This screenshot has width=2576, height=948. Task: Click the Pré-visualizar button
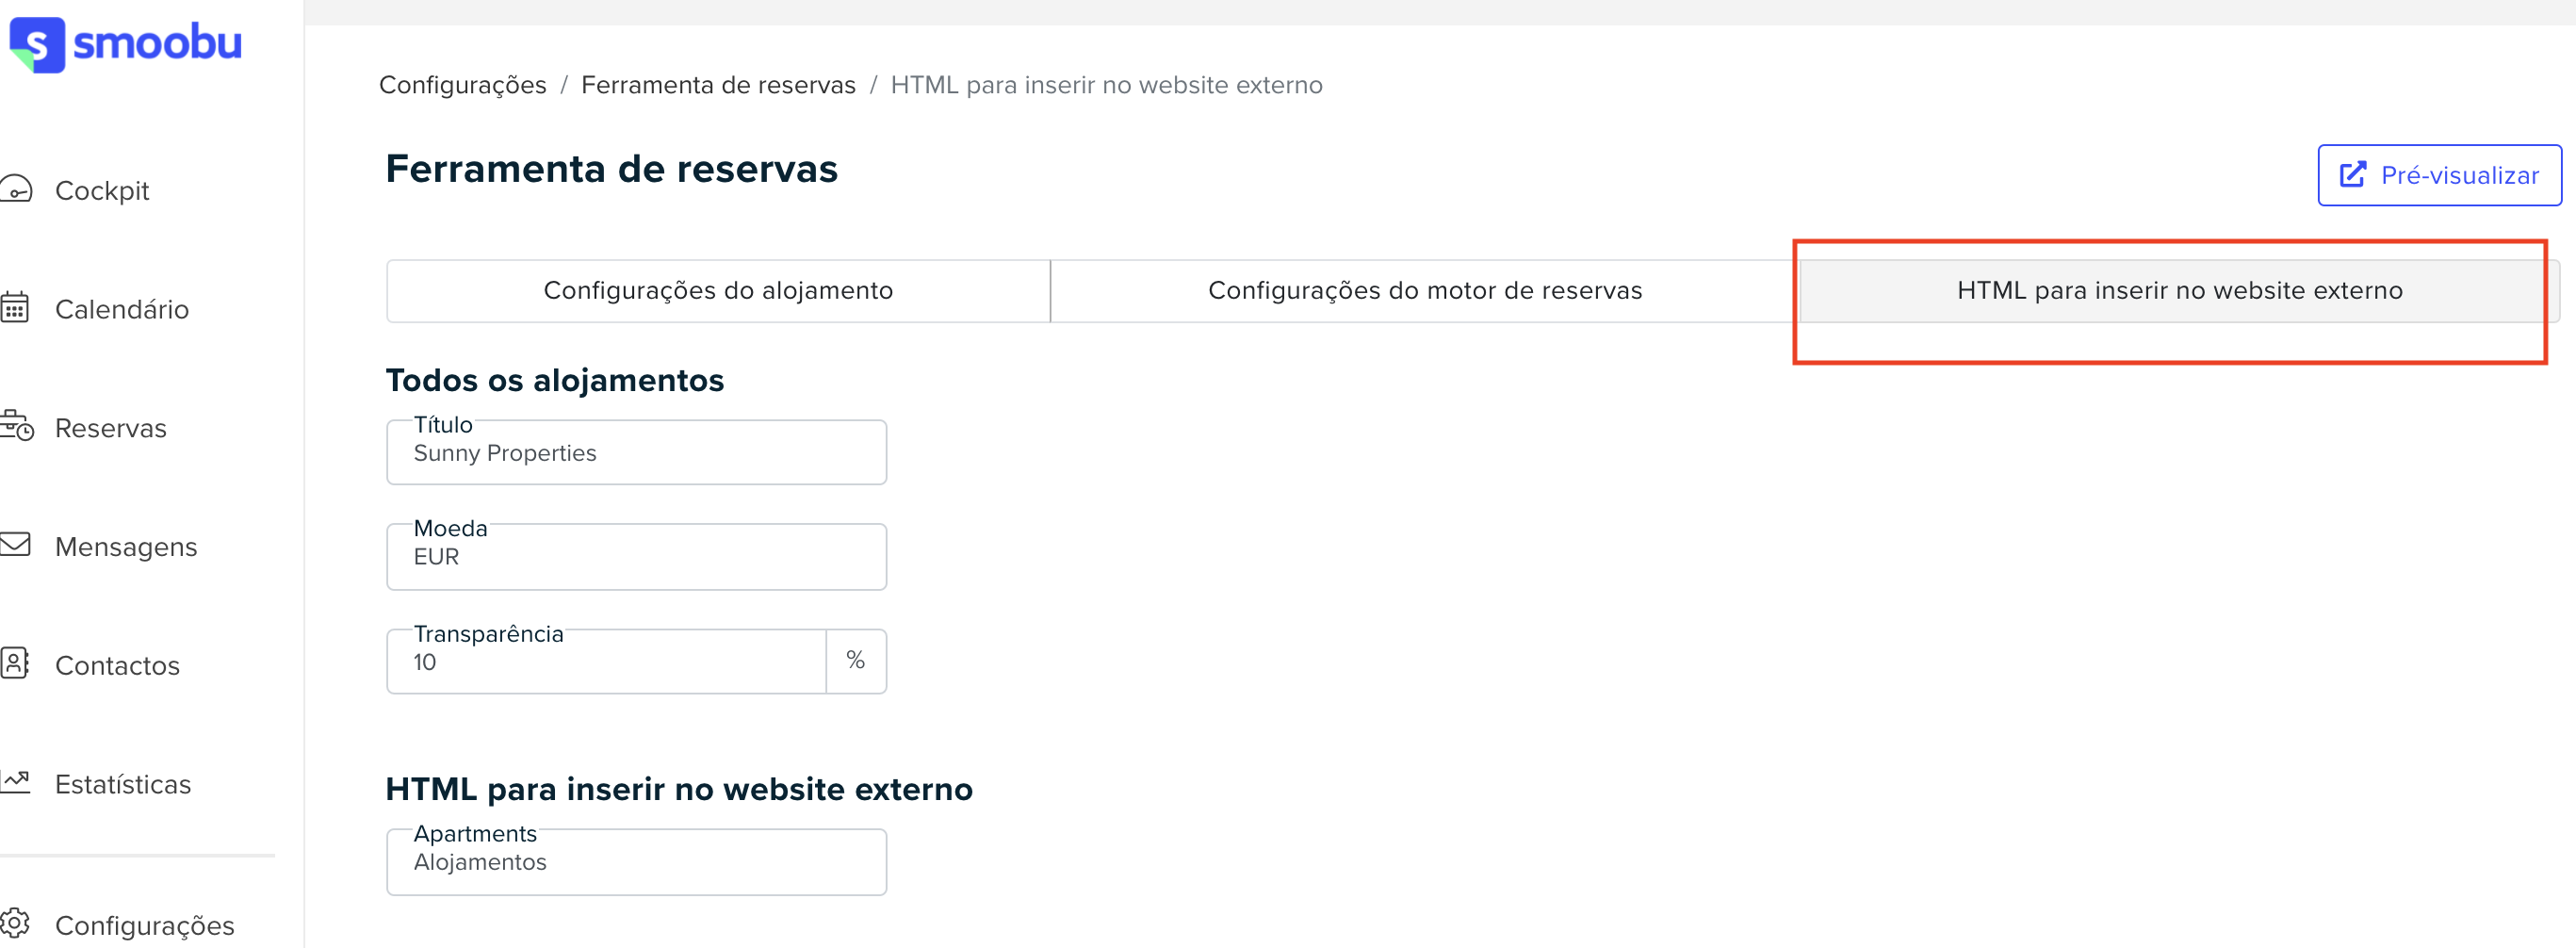point(2440,175)
